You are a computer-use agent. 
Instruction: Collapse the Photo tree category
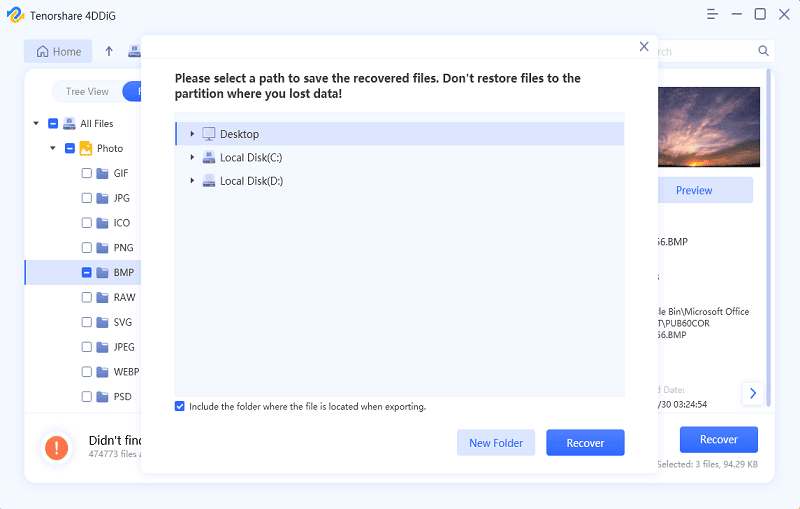tap(52, 148)
